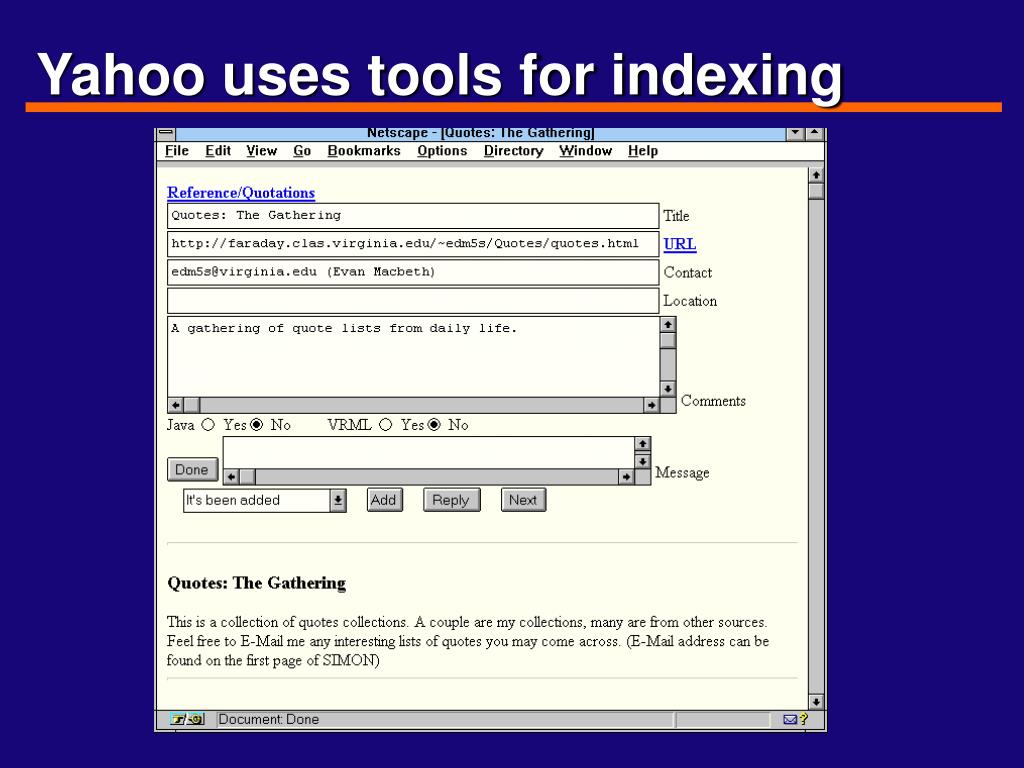The image size is (1024, 768).
Task: Click Comments box scroll up arrow
Action: (667, 325)
